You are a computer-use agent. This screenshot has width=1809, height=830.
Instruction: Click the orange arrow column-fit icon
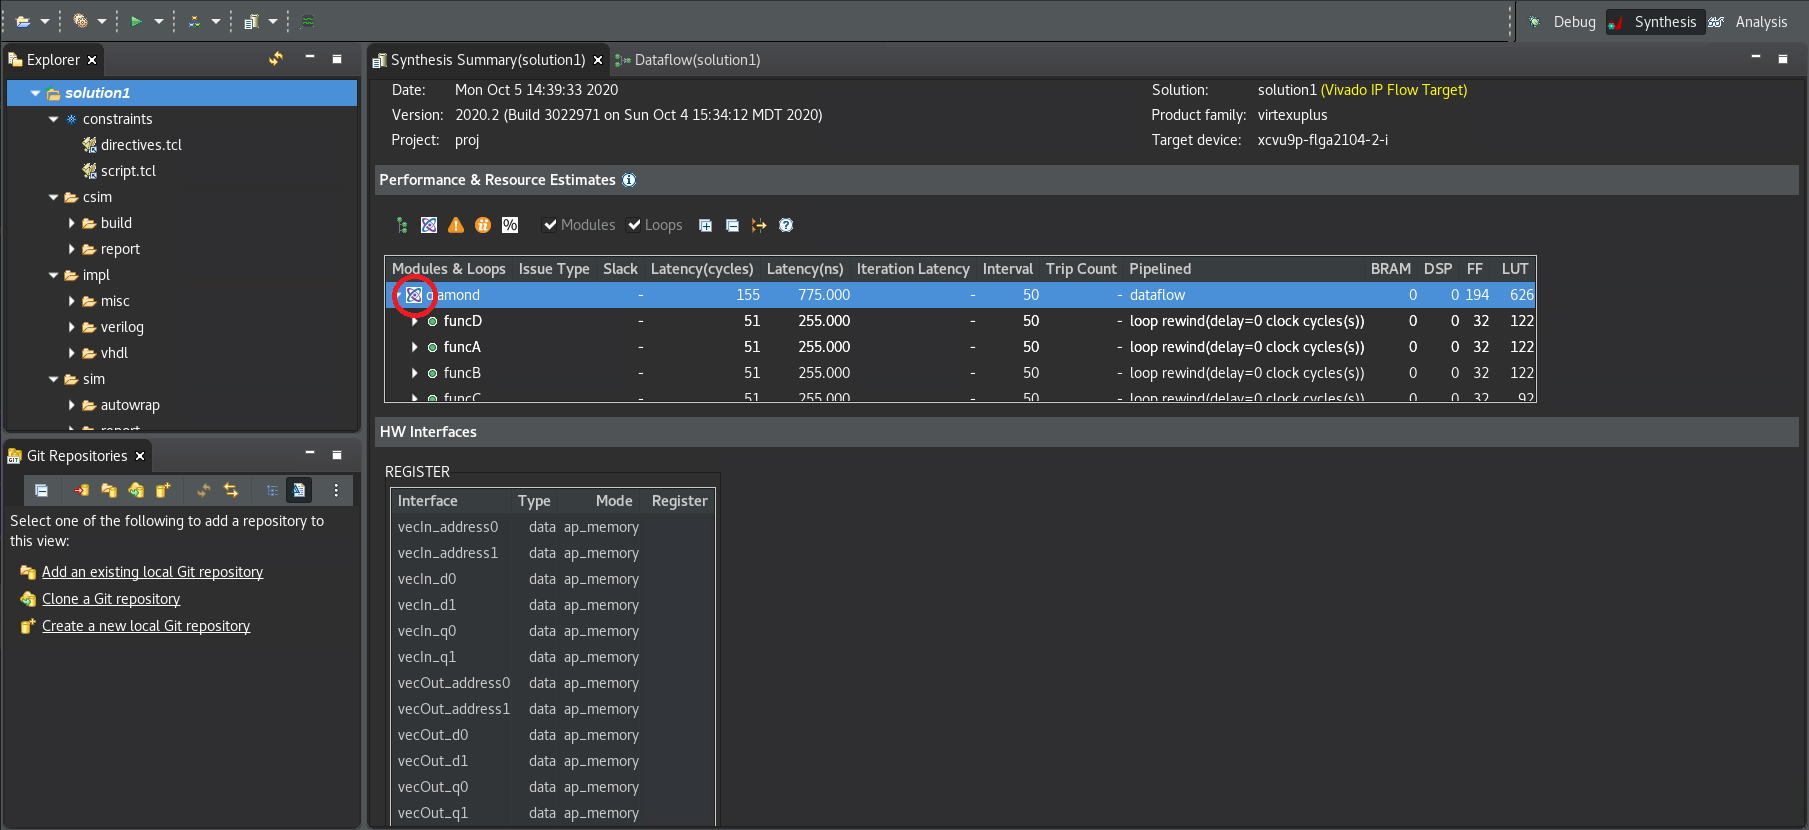pos(759,225)
